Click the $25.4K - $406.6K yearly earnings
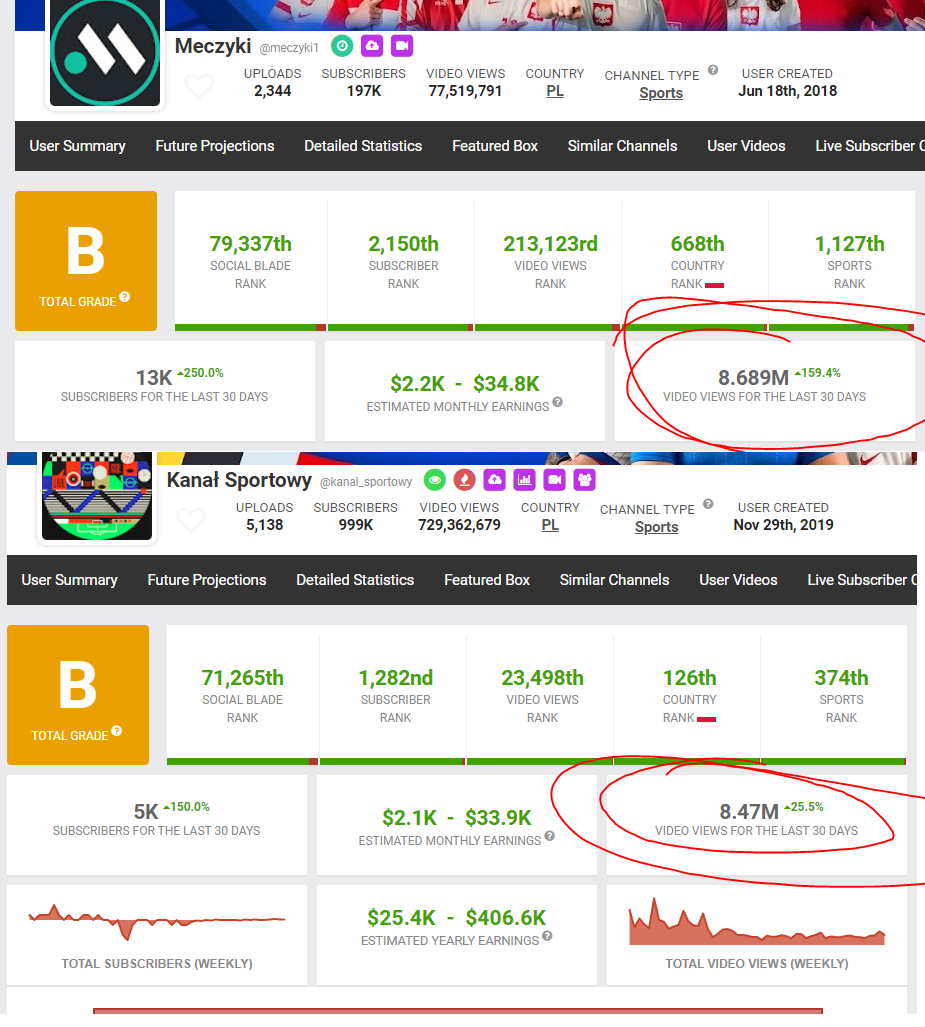Image resolution: width=925 pixels, height=1027 pixels. [457, 918]
